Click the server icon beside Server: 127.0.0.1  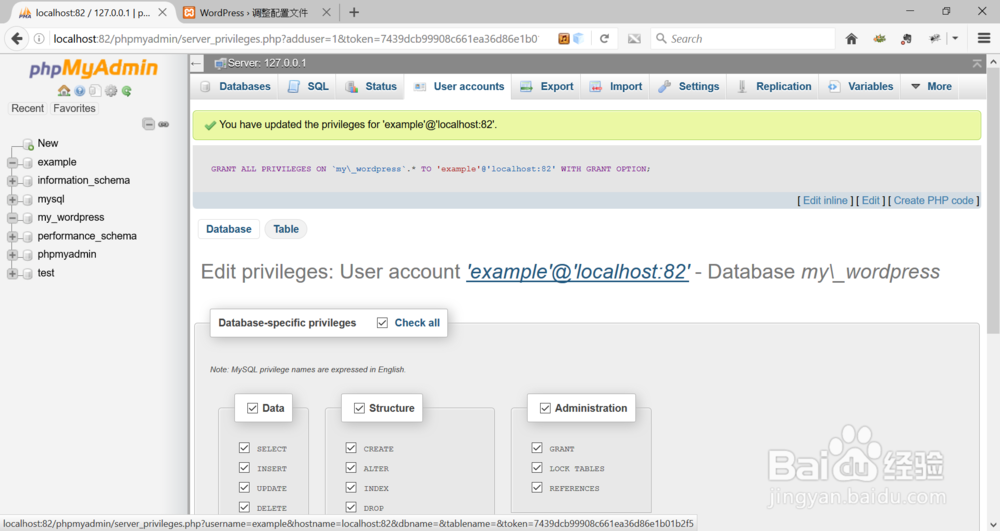click(220, 63)
